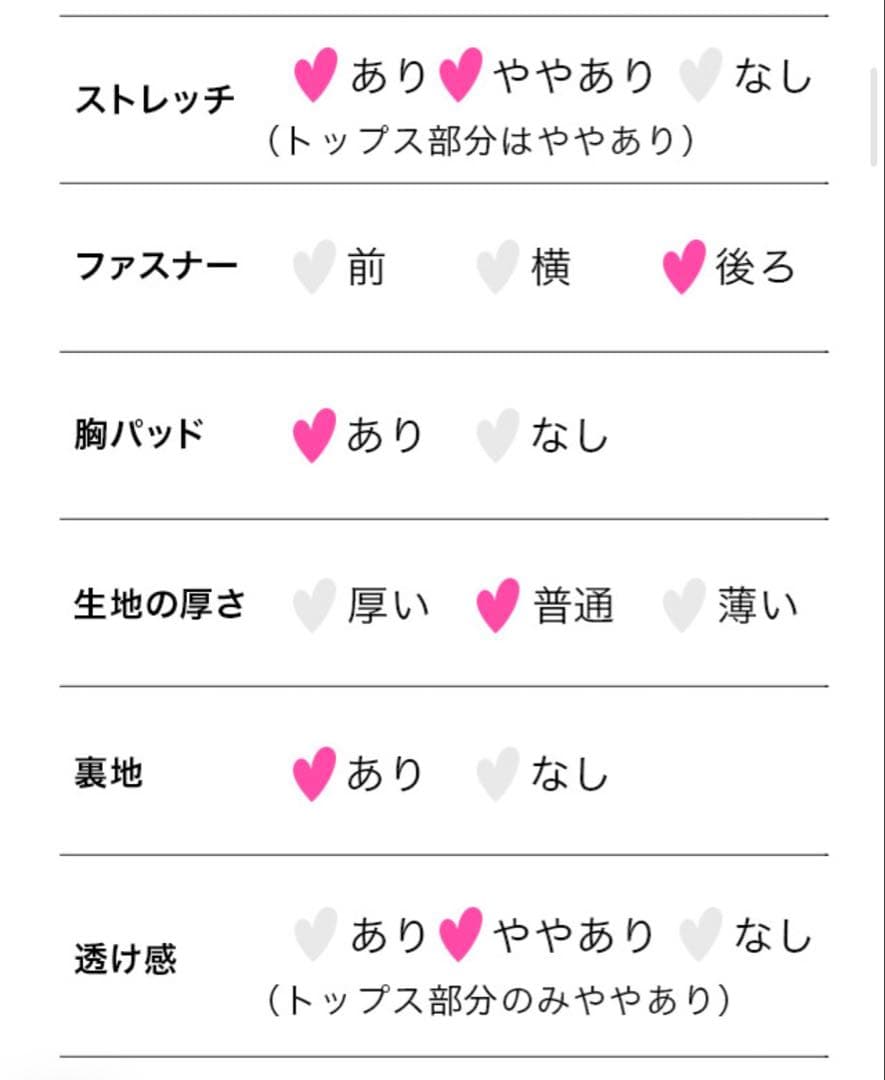This screenshot has height=1080, width=885.
Task: Click the gray heart for ストレッチ なし
Action: pos(699,75)
